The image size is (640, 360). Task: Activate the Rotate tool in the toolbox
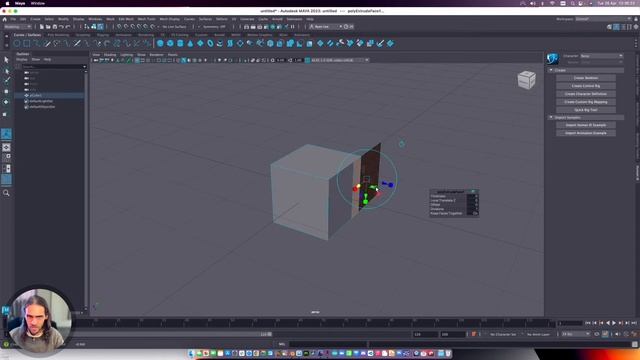[6, 102]
